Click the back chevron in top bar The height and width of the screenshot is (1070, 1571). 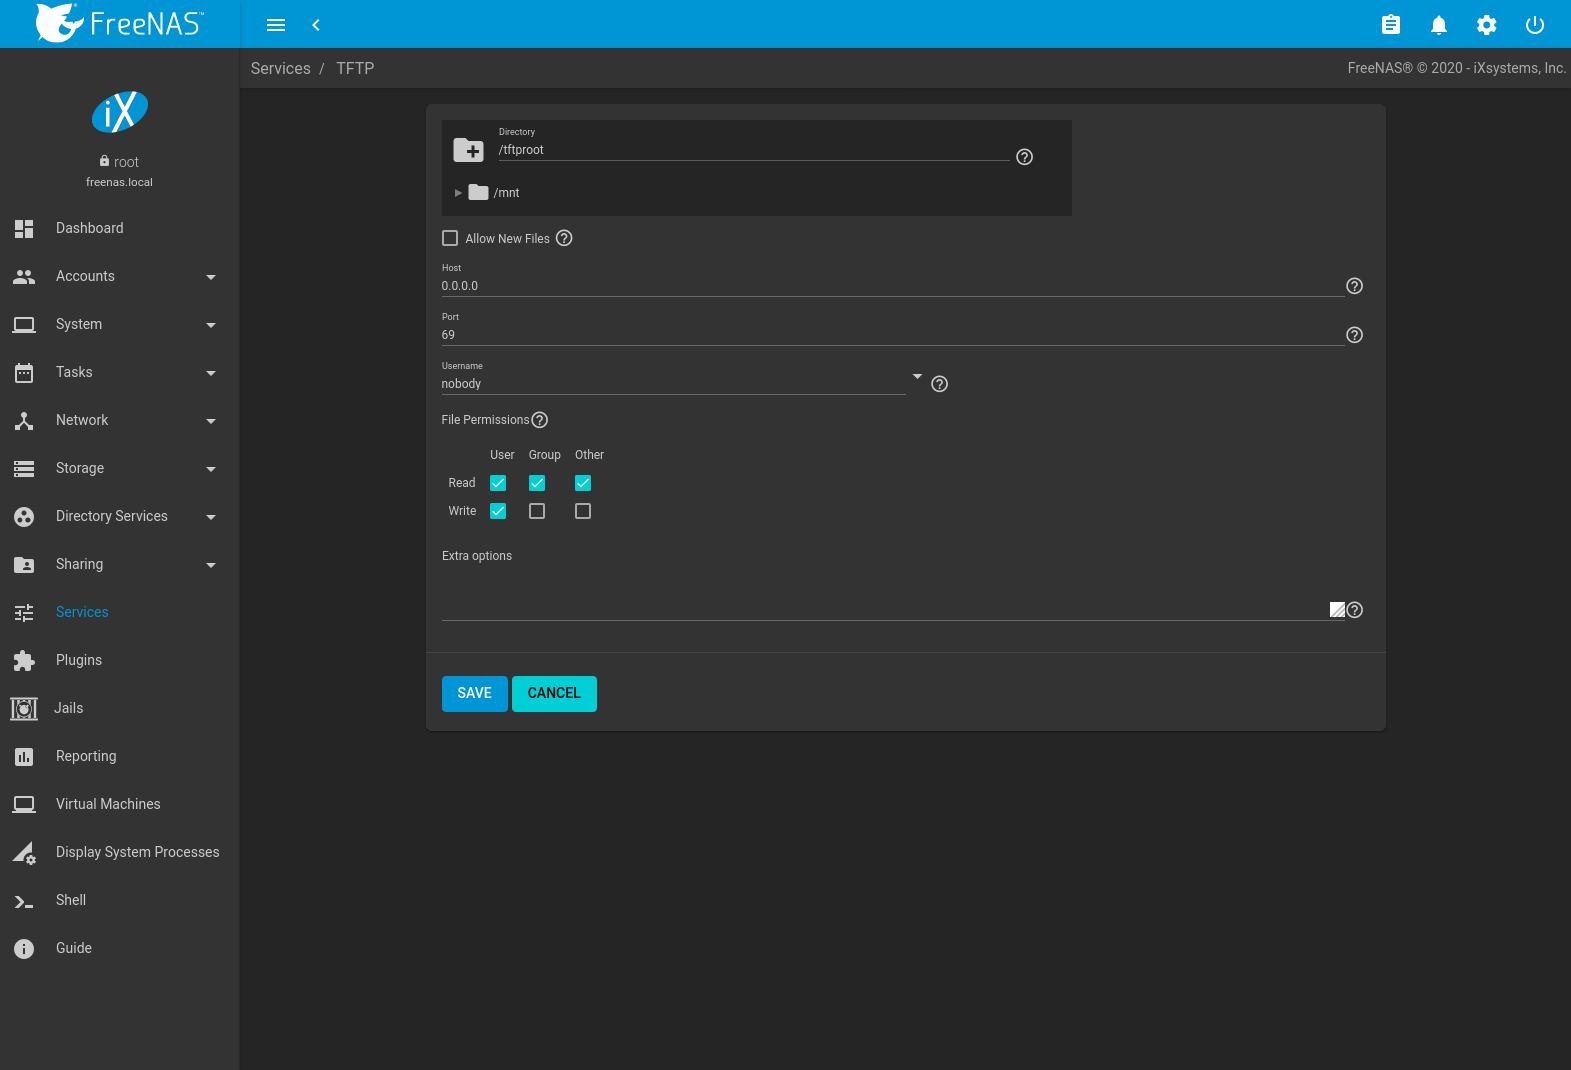pyautogui.click(x=316, y=25)
